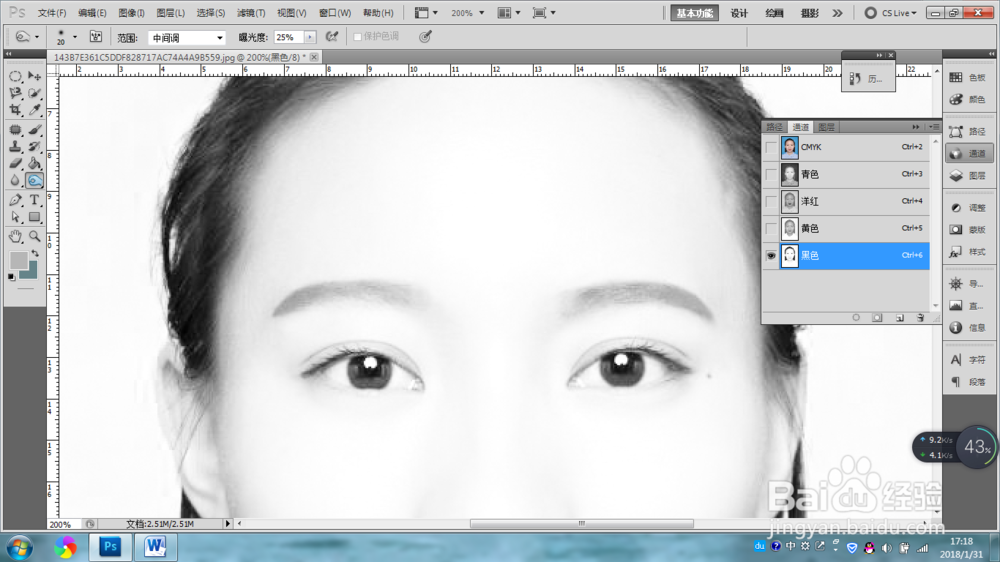The image size is (1000, 562).
Task: Open 图像(I) menu
Action: pos(131,13)
